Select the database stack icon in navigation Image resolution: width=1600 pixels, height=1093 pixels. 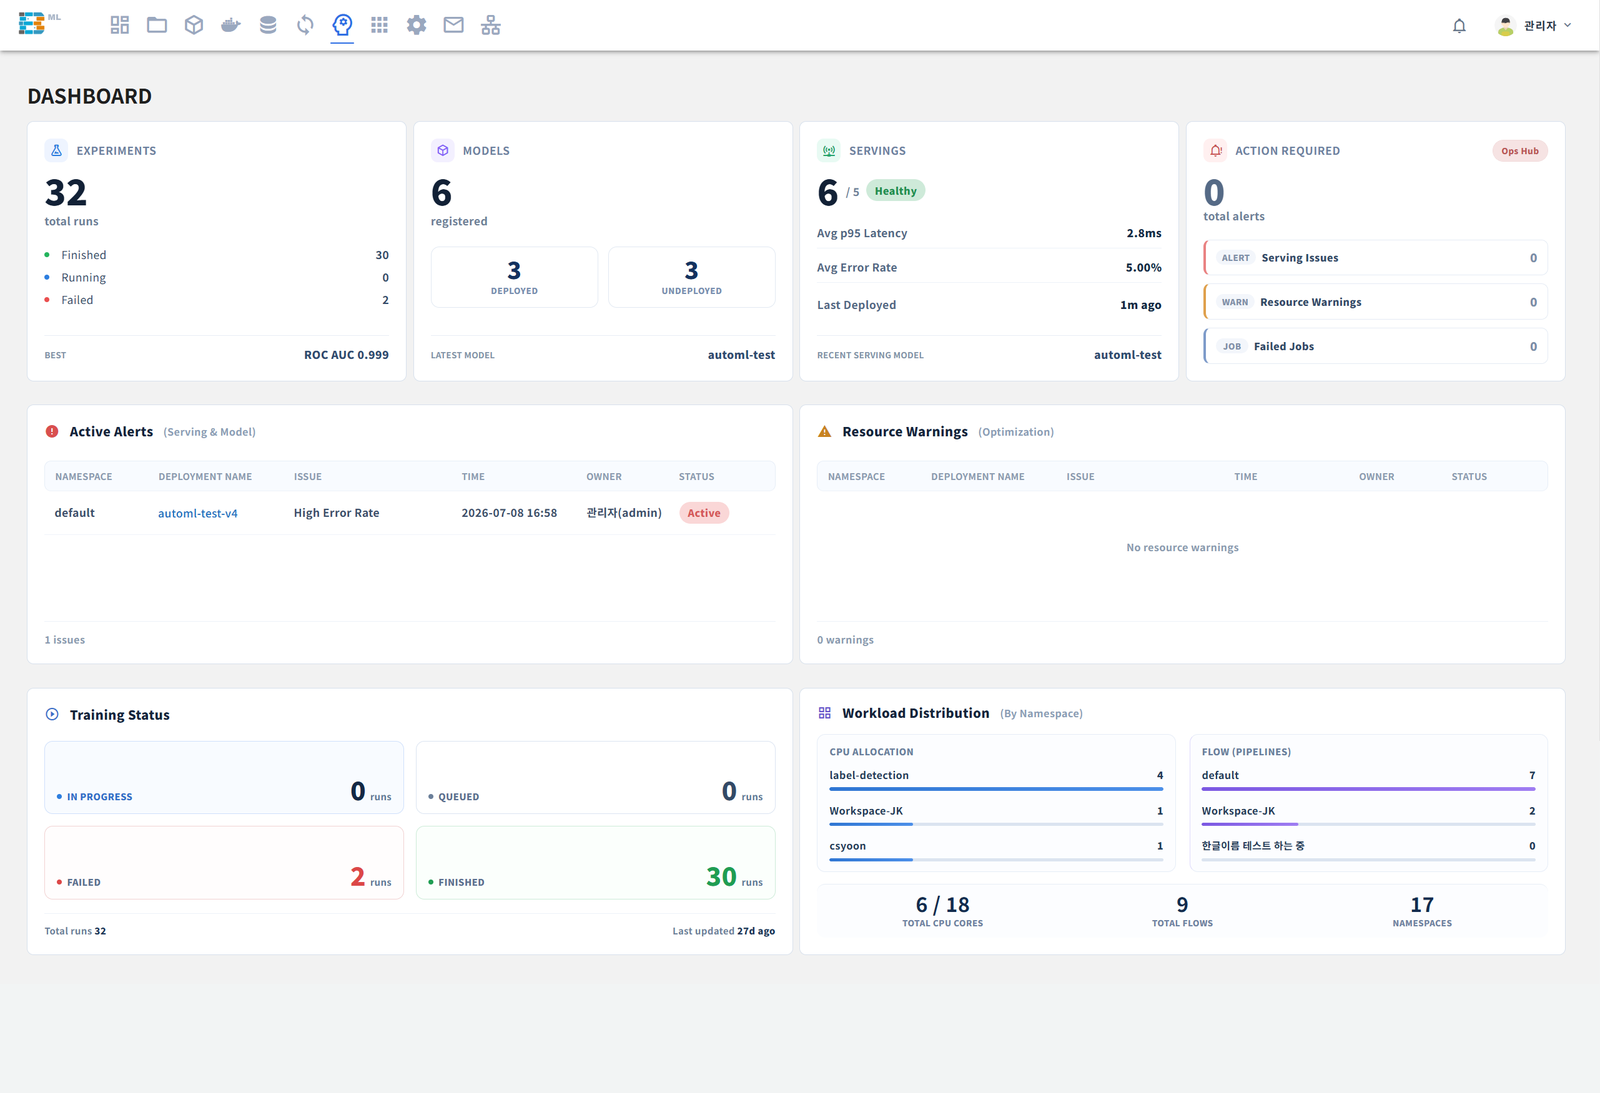click(x=268, y=25)
